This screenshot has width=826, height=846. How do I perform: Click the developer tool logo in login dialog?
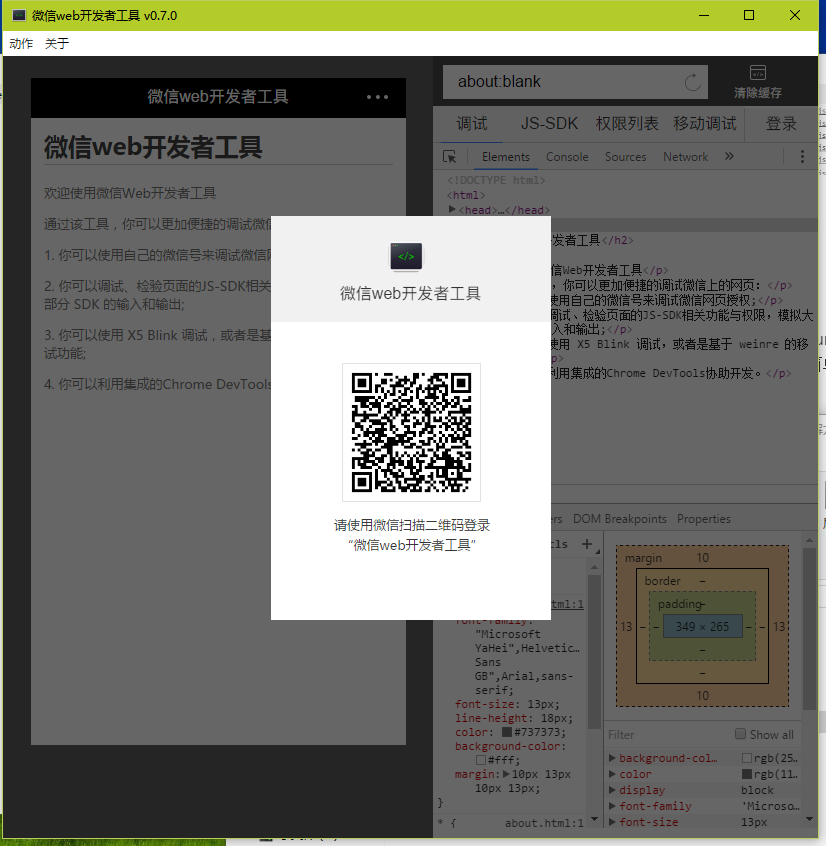pyautogui.click(x=406, y=256)
